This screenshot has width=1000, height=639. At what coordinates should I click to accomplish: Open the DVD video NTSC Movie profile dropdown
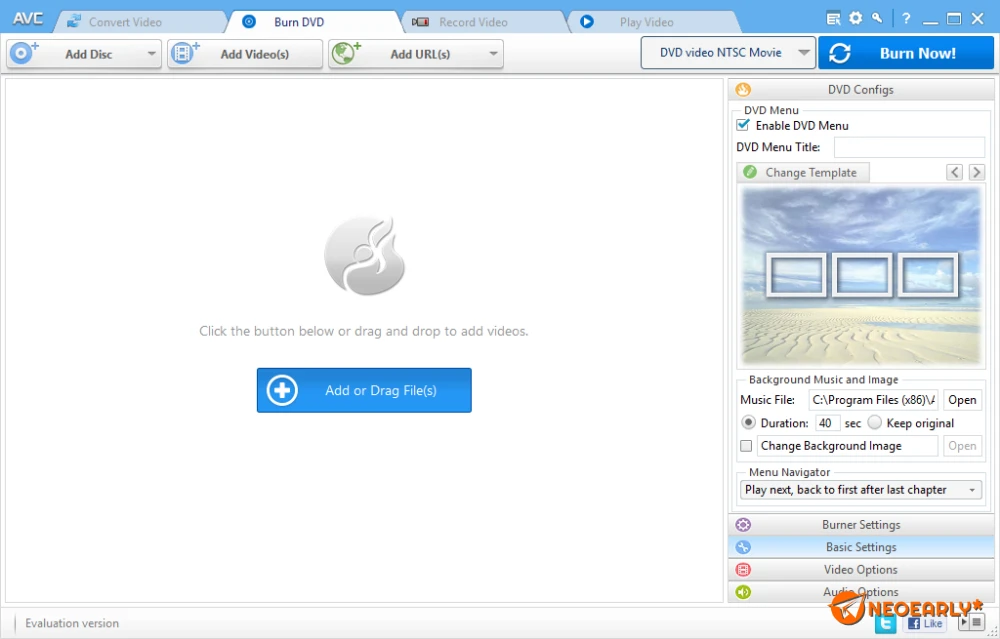(728, 52)
